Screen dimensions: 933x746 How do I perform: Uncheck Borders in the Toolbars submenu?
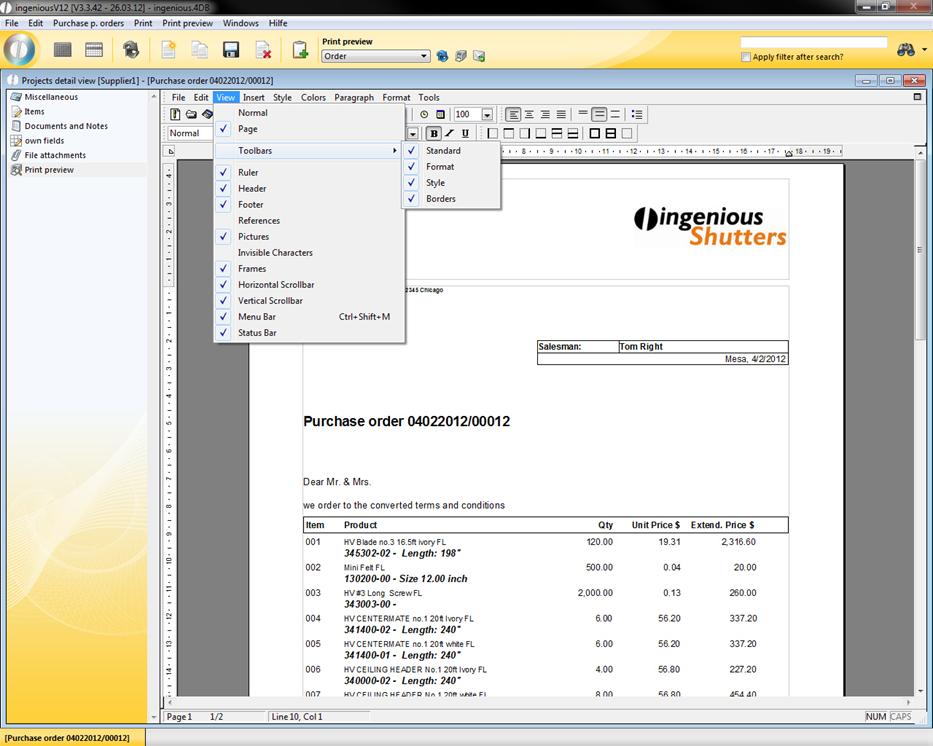pyautogui.click(x=440, y=199)
